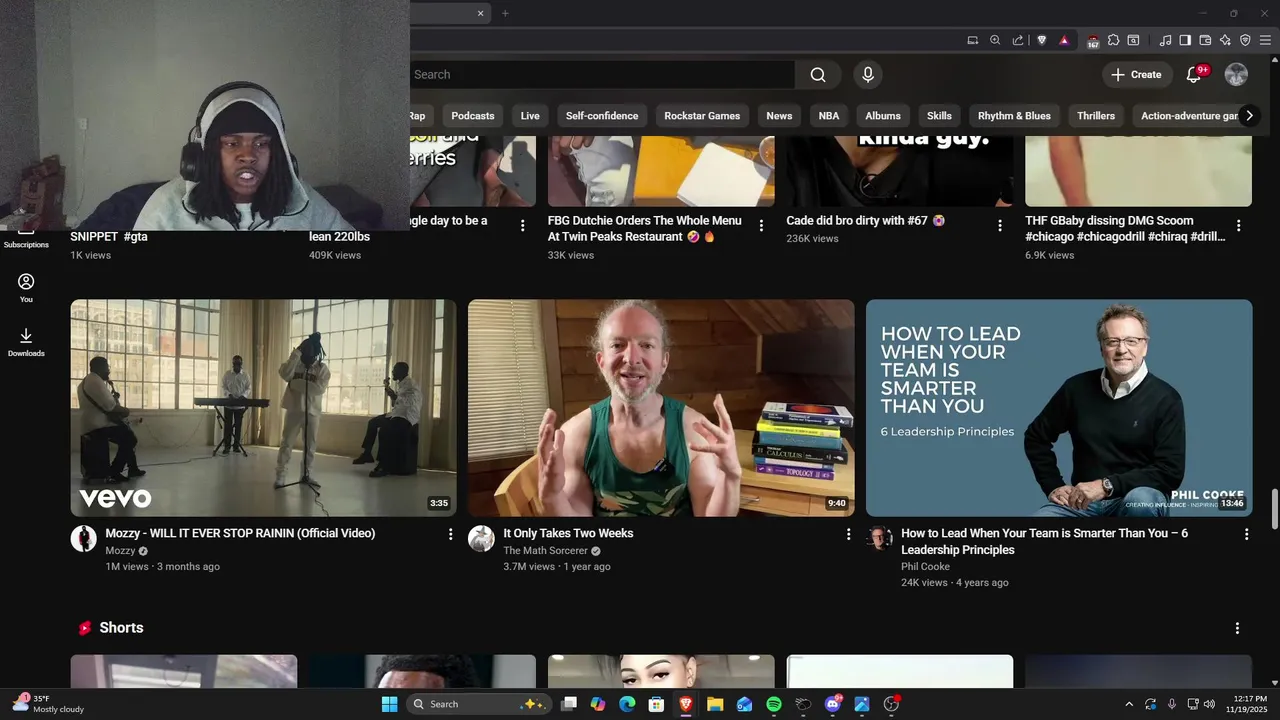
Task: Open options menu for It Only Takes Two Weeks
Action: point(848,535)
